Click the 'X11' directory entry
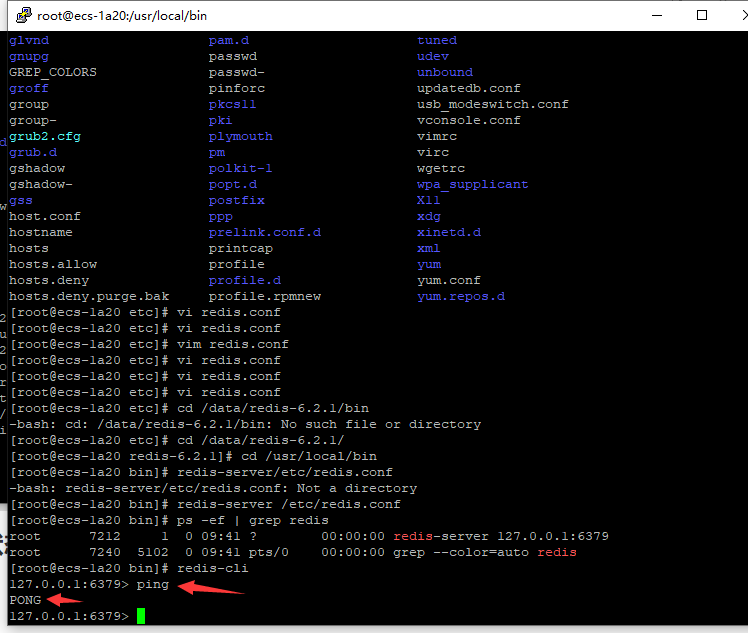 point(429,200)
